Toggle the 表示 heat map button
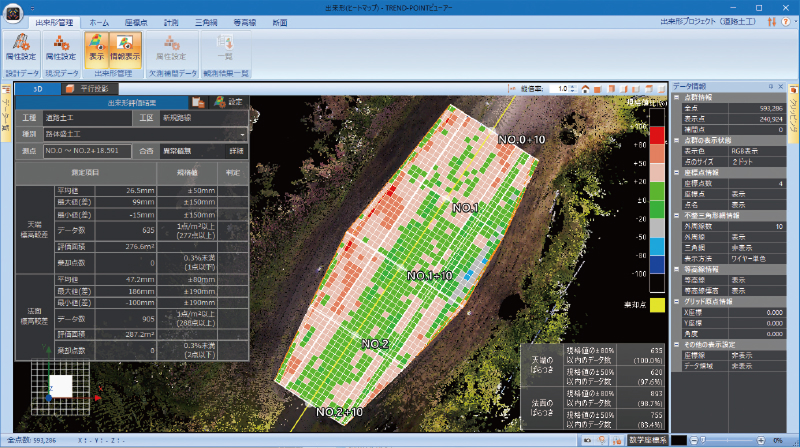Screen dimensions: 800x448 pyautogui.click(x=97, y=47)
